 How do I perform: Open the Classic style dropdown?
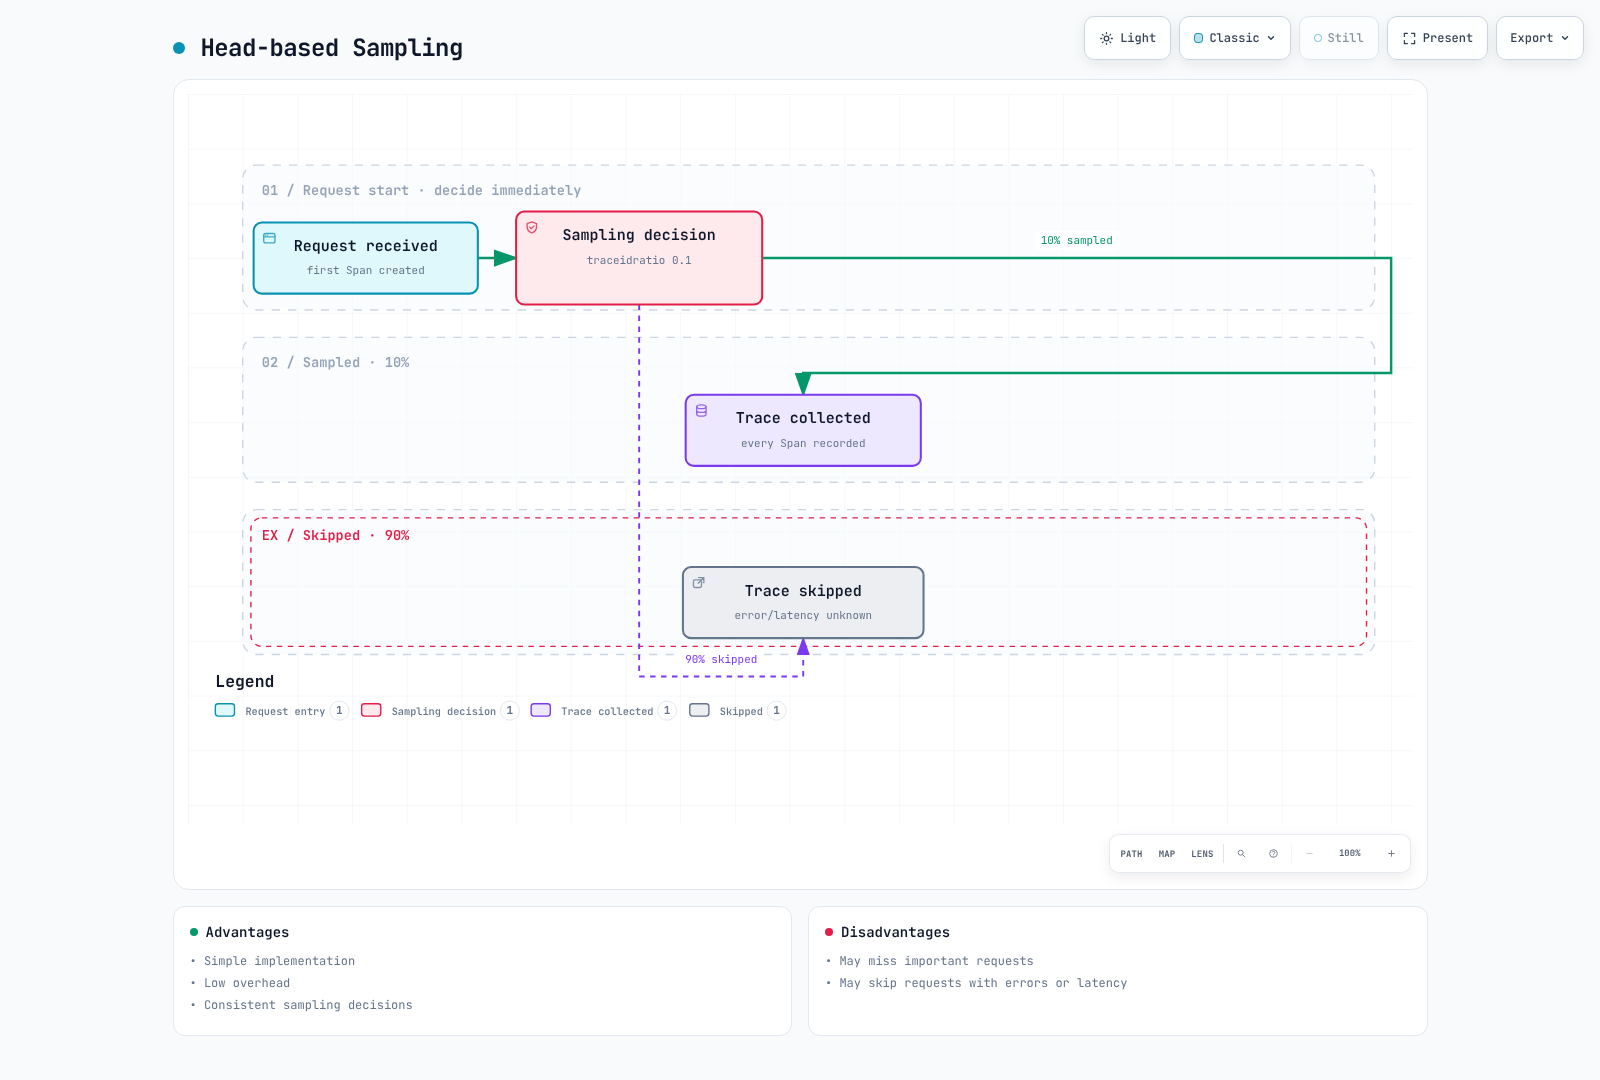tap(1234, 38)
